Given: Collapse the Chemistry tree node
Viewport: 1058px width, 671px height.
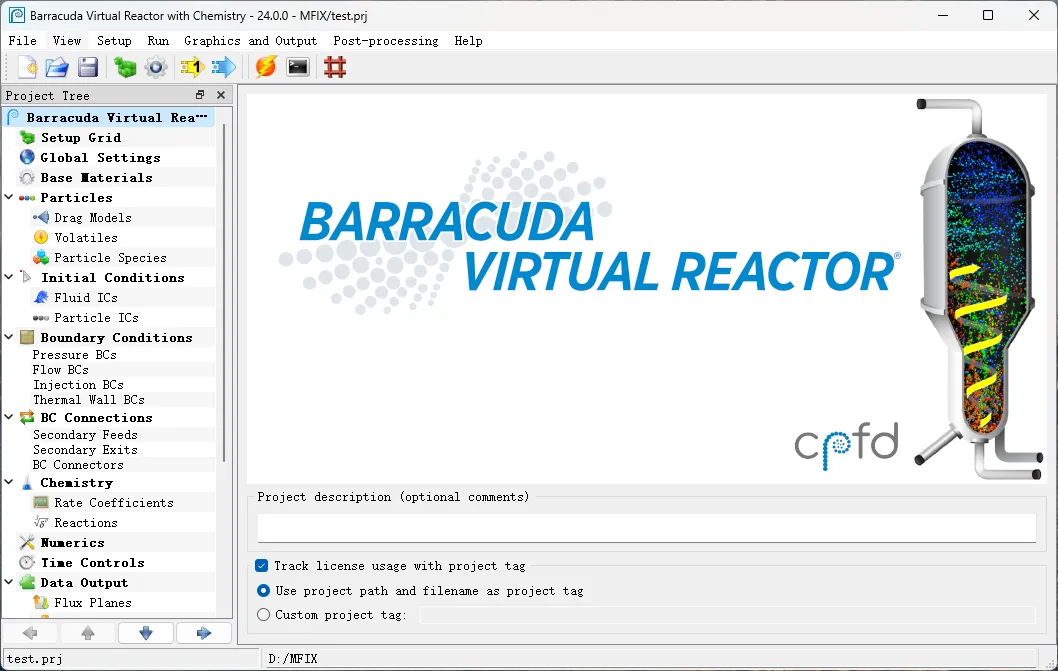Looking at the screenshot, I should tap(9, 482).
